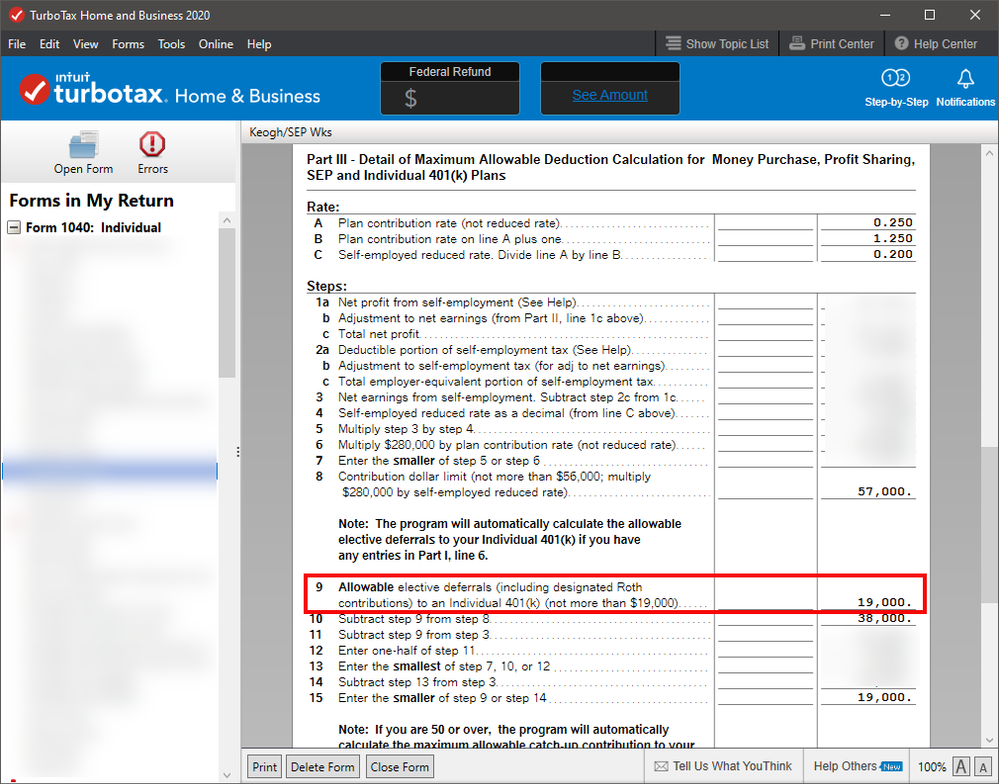This screenshot has height=784, width=999.
Task: Click the TurboTax checkmark logo
Action: 34,90
